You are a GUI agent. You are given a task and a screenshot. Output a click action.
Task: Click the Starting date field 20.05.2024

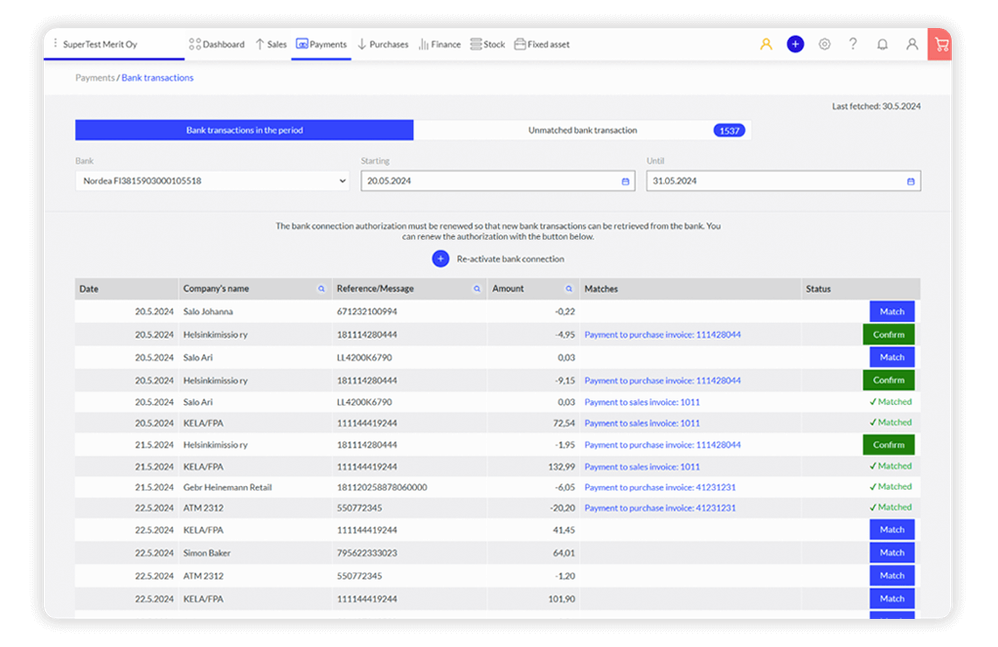(x=498, y=181)
